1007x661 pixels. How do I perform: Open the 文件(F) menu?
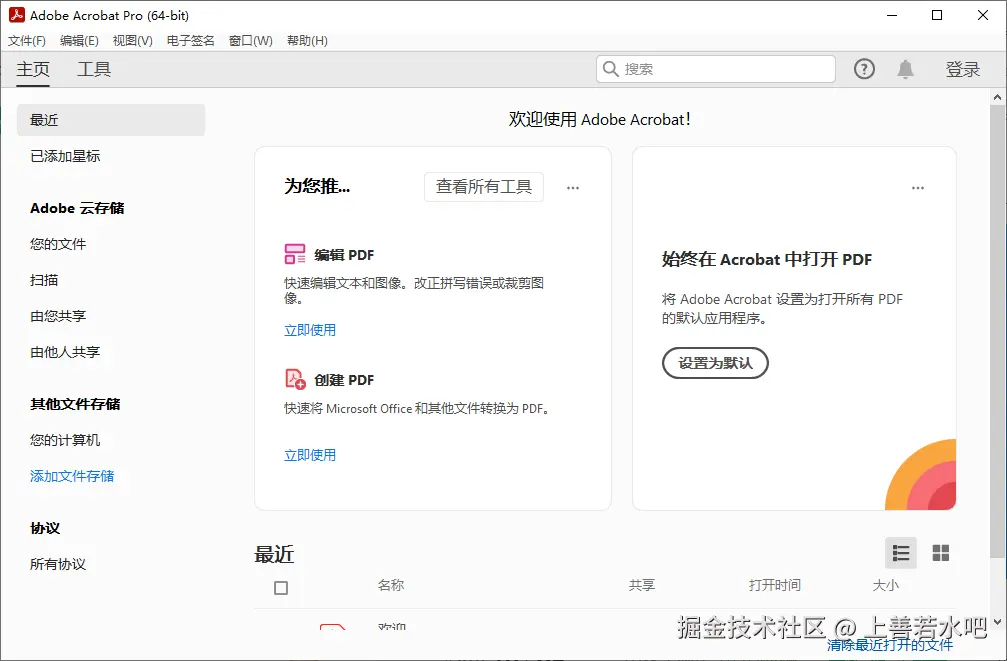pyautogui.click(x=27, y=40)
